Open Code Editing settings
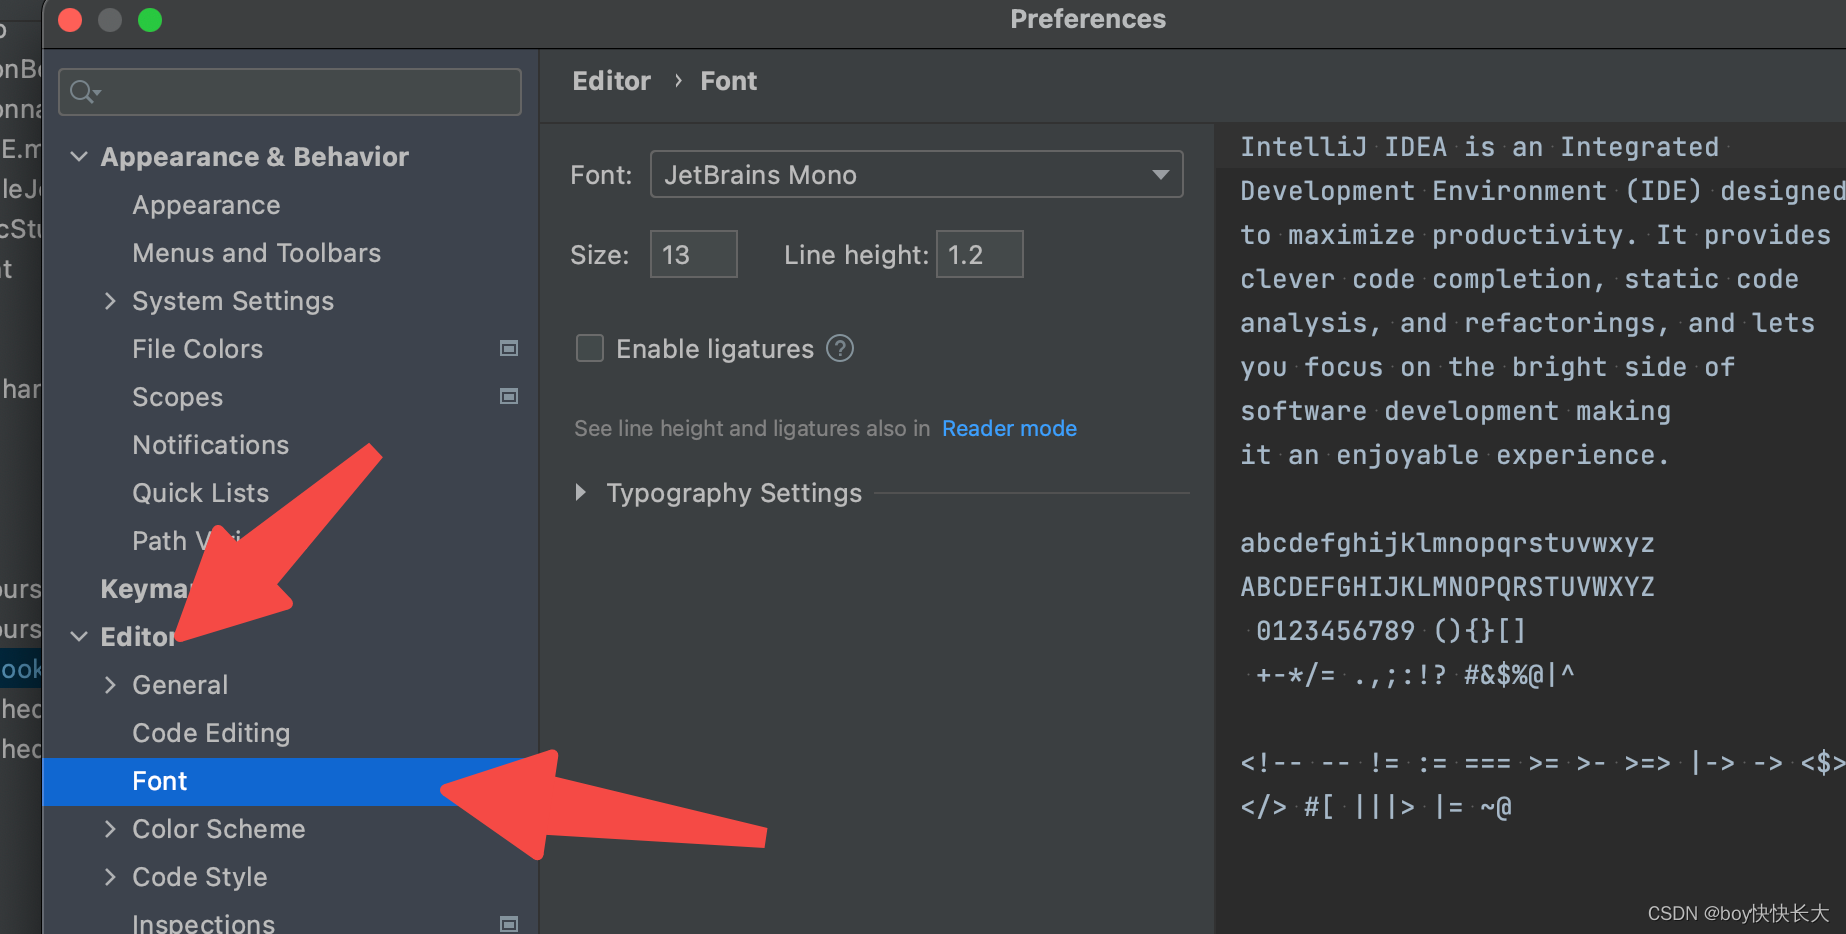 click(211, 733)
